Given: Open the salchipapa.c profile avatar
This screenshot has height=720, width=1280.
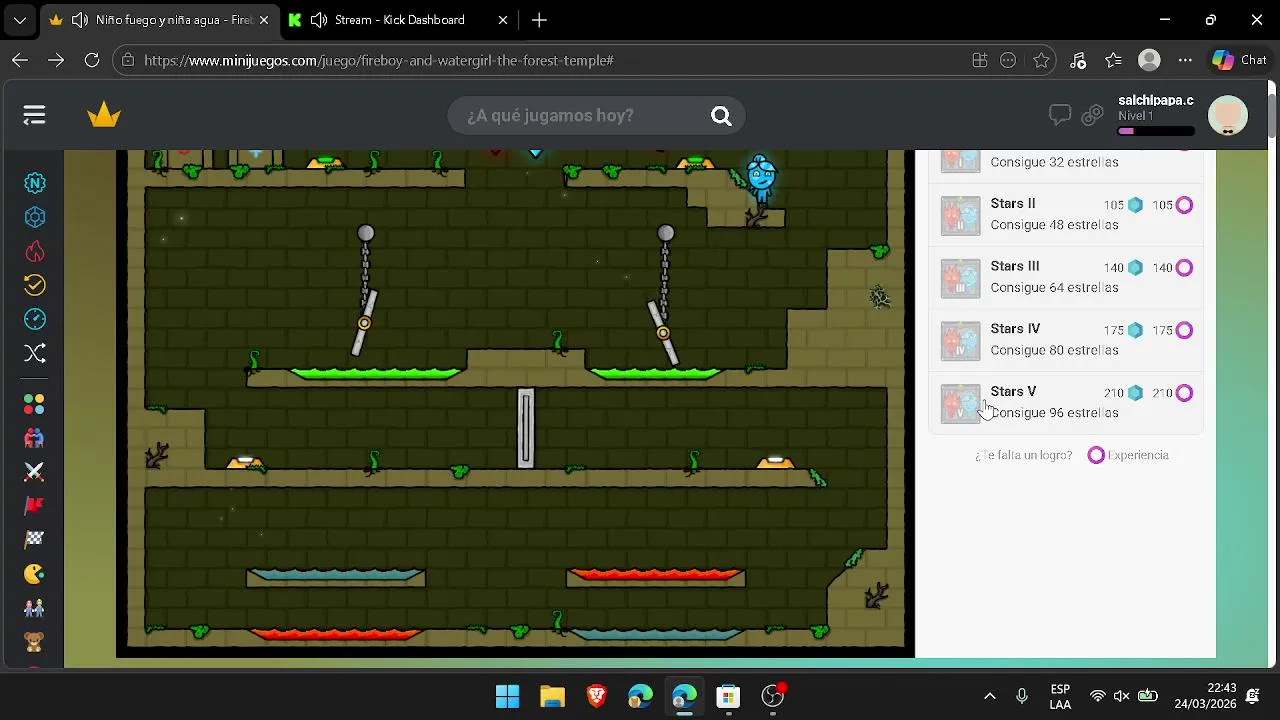Looking at the screenshot, I should 1227,116.
